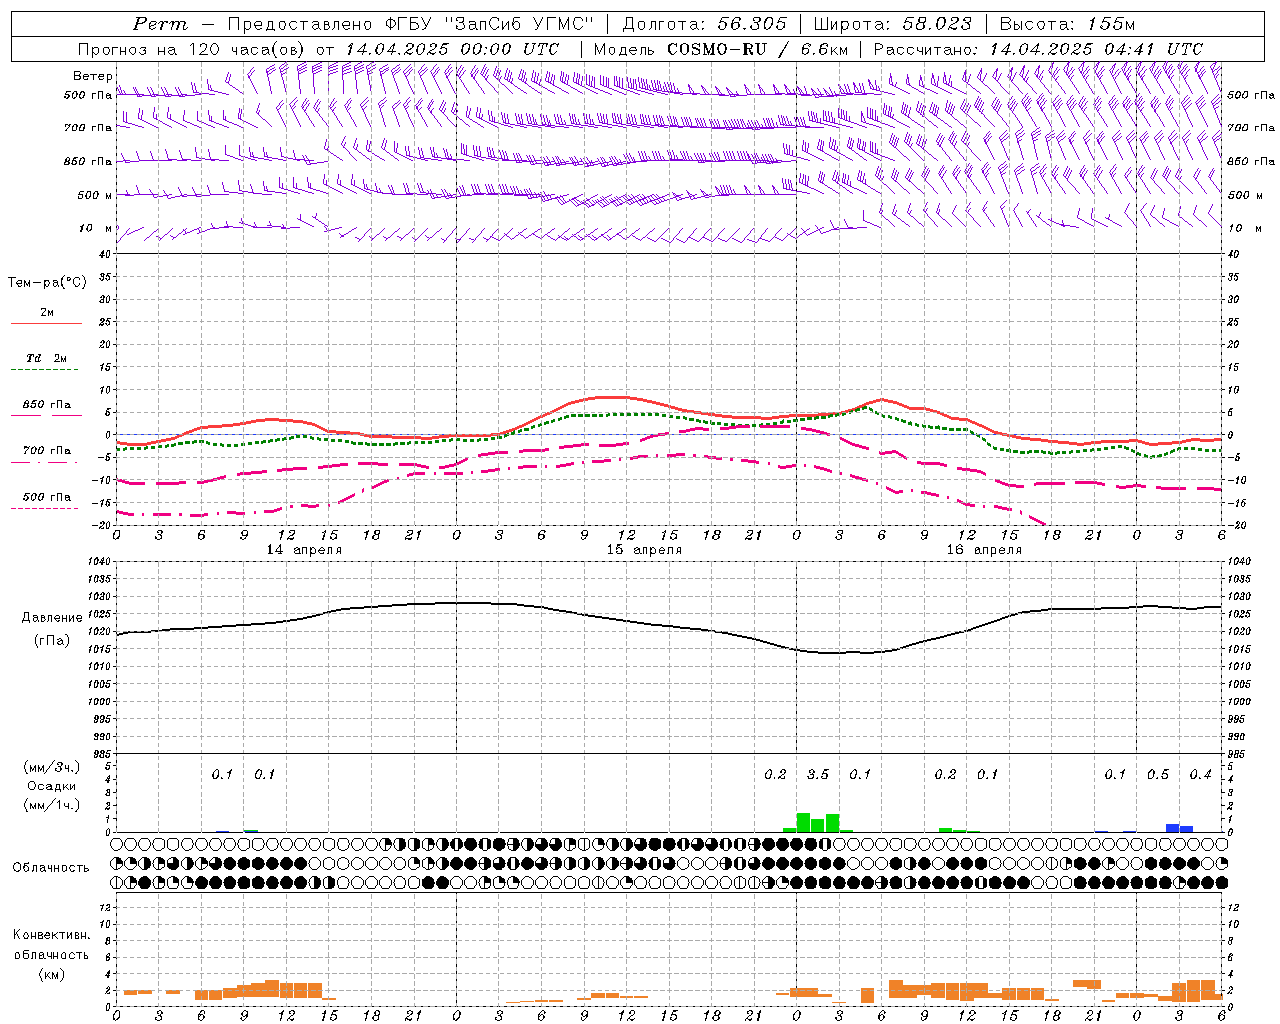
Task: Click the "16 апреля" date label
Action: coord(984,550)
